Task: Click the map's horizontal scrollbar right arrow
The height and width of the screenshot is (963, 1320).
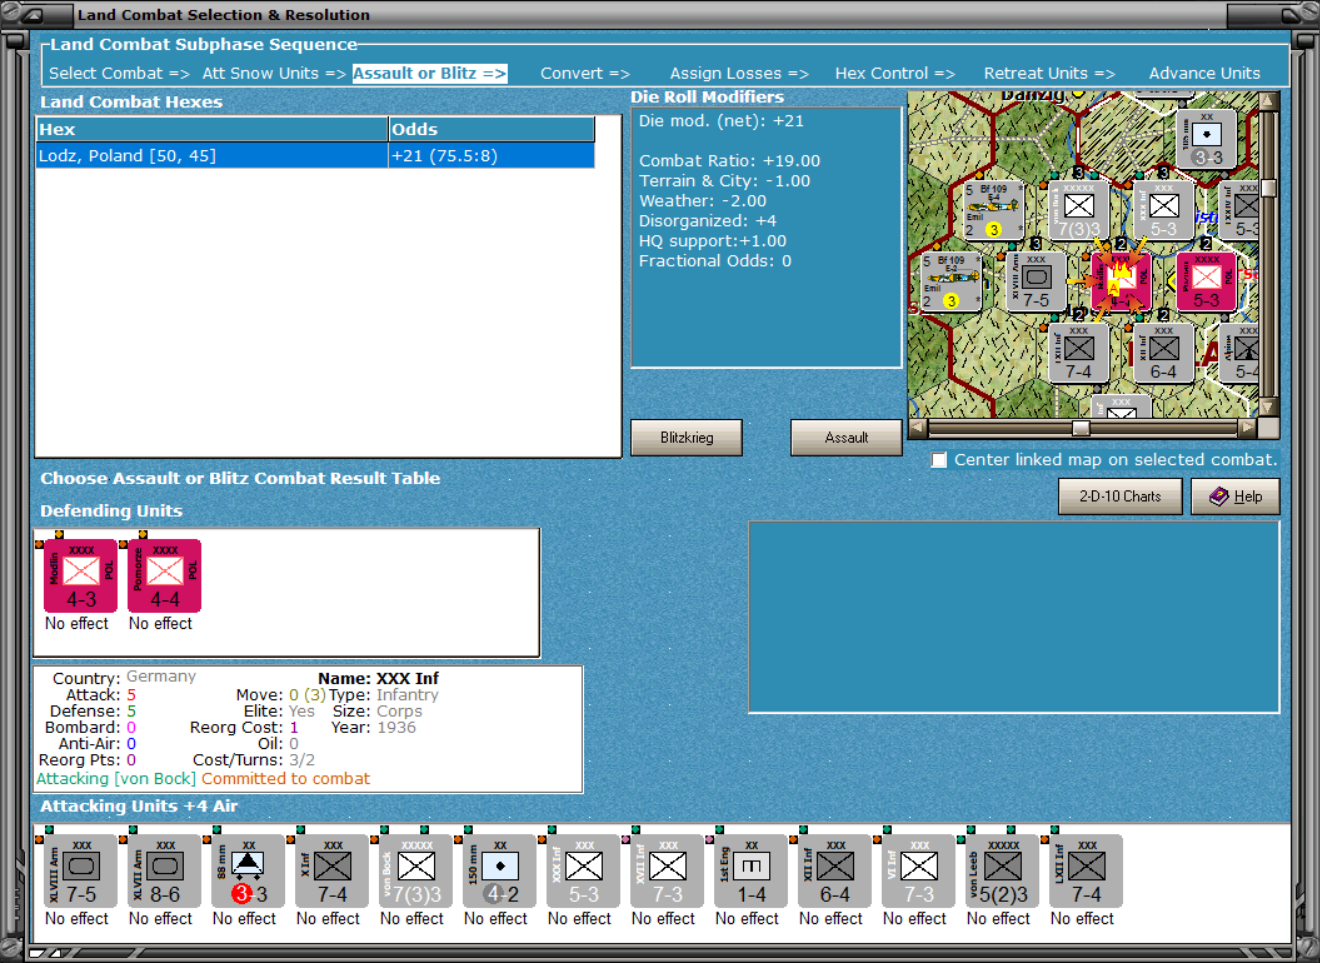Action: click(1247, 428)
